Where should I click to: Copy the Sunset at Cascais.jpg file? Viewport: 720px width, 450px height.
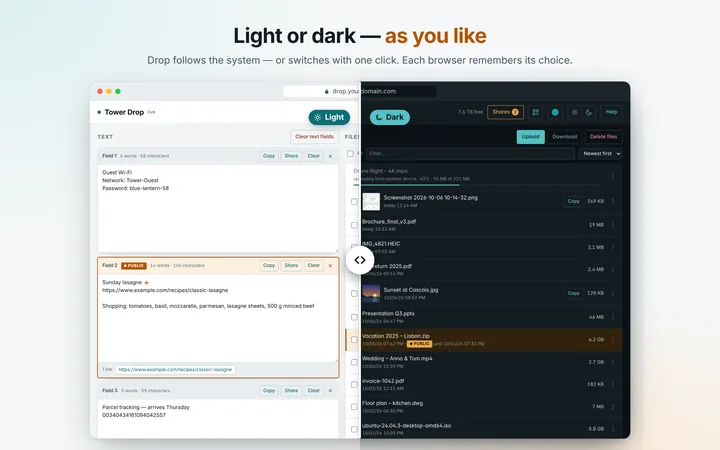pos(574,293)
